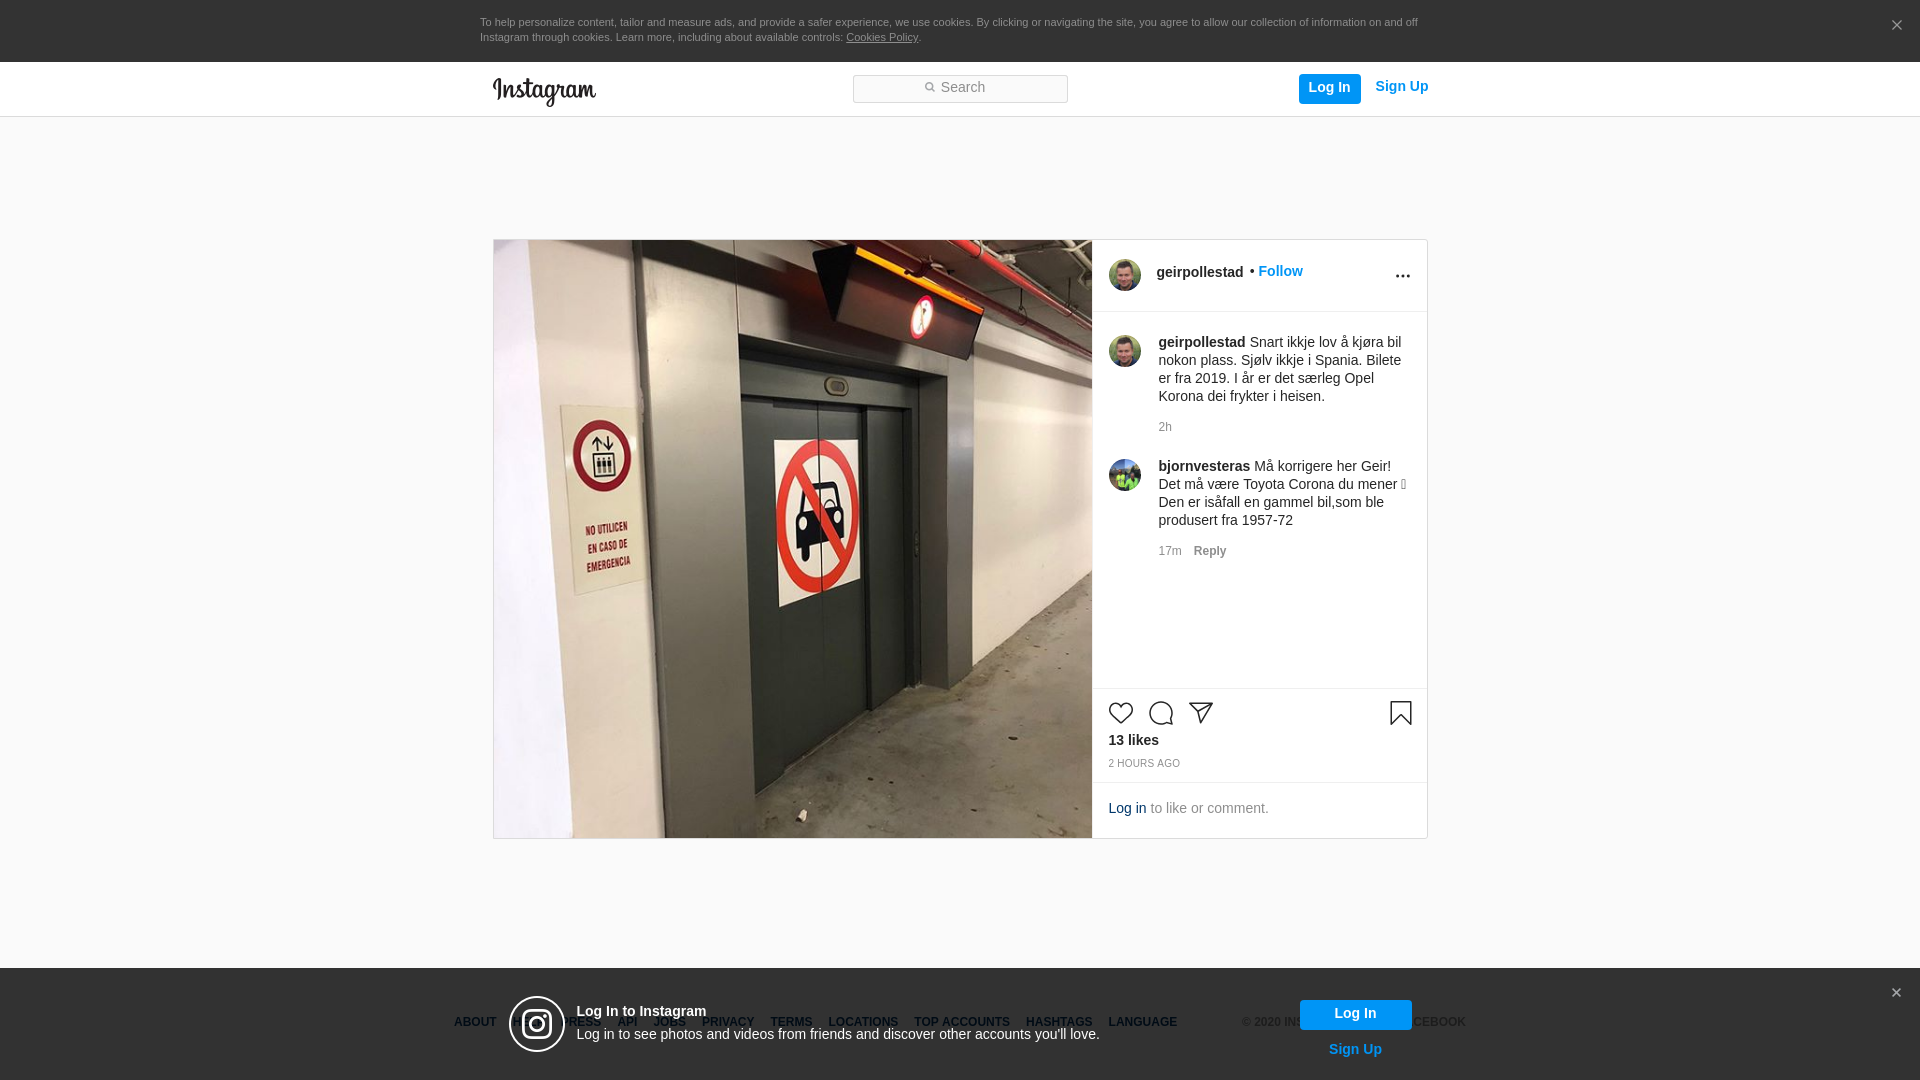Close the Log In to Instagram banner
Image resolution: width=1920 pixels, height=1080 pixels.
pos(1896,993)
